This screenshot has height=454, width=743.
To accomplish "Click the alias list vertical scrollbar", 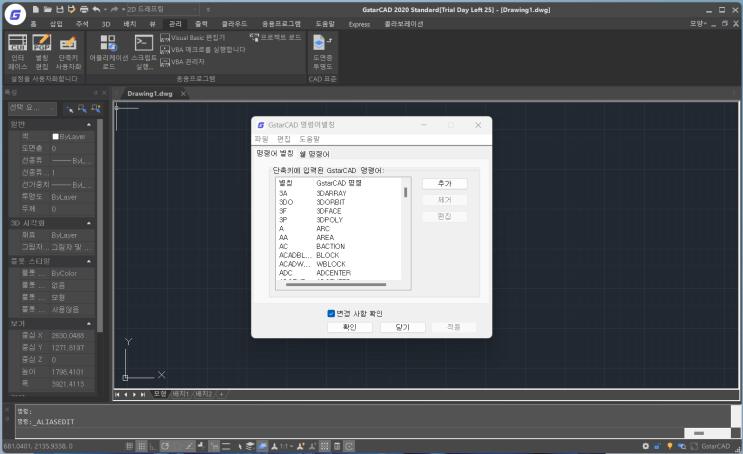I will coord(406,192).
